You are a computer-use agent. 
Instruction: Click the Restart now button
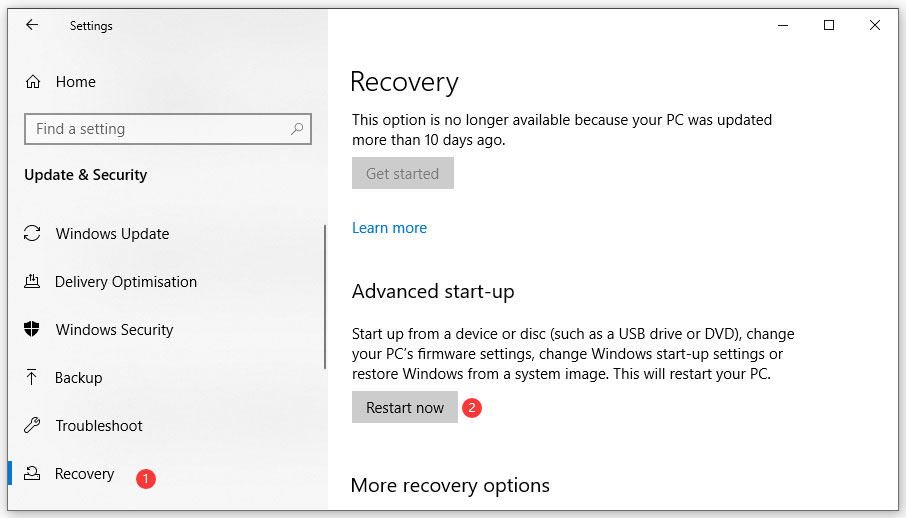[x=404, y=407]
